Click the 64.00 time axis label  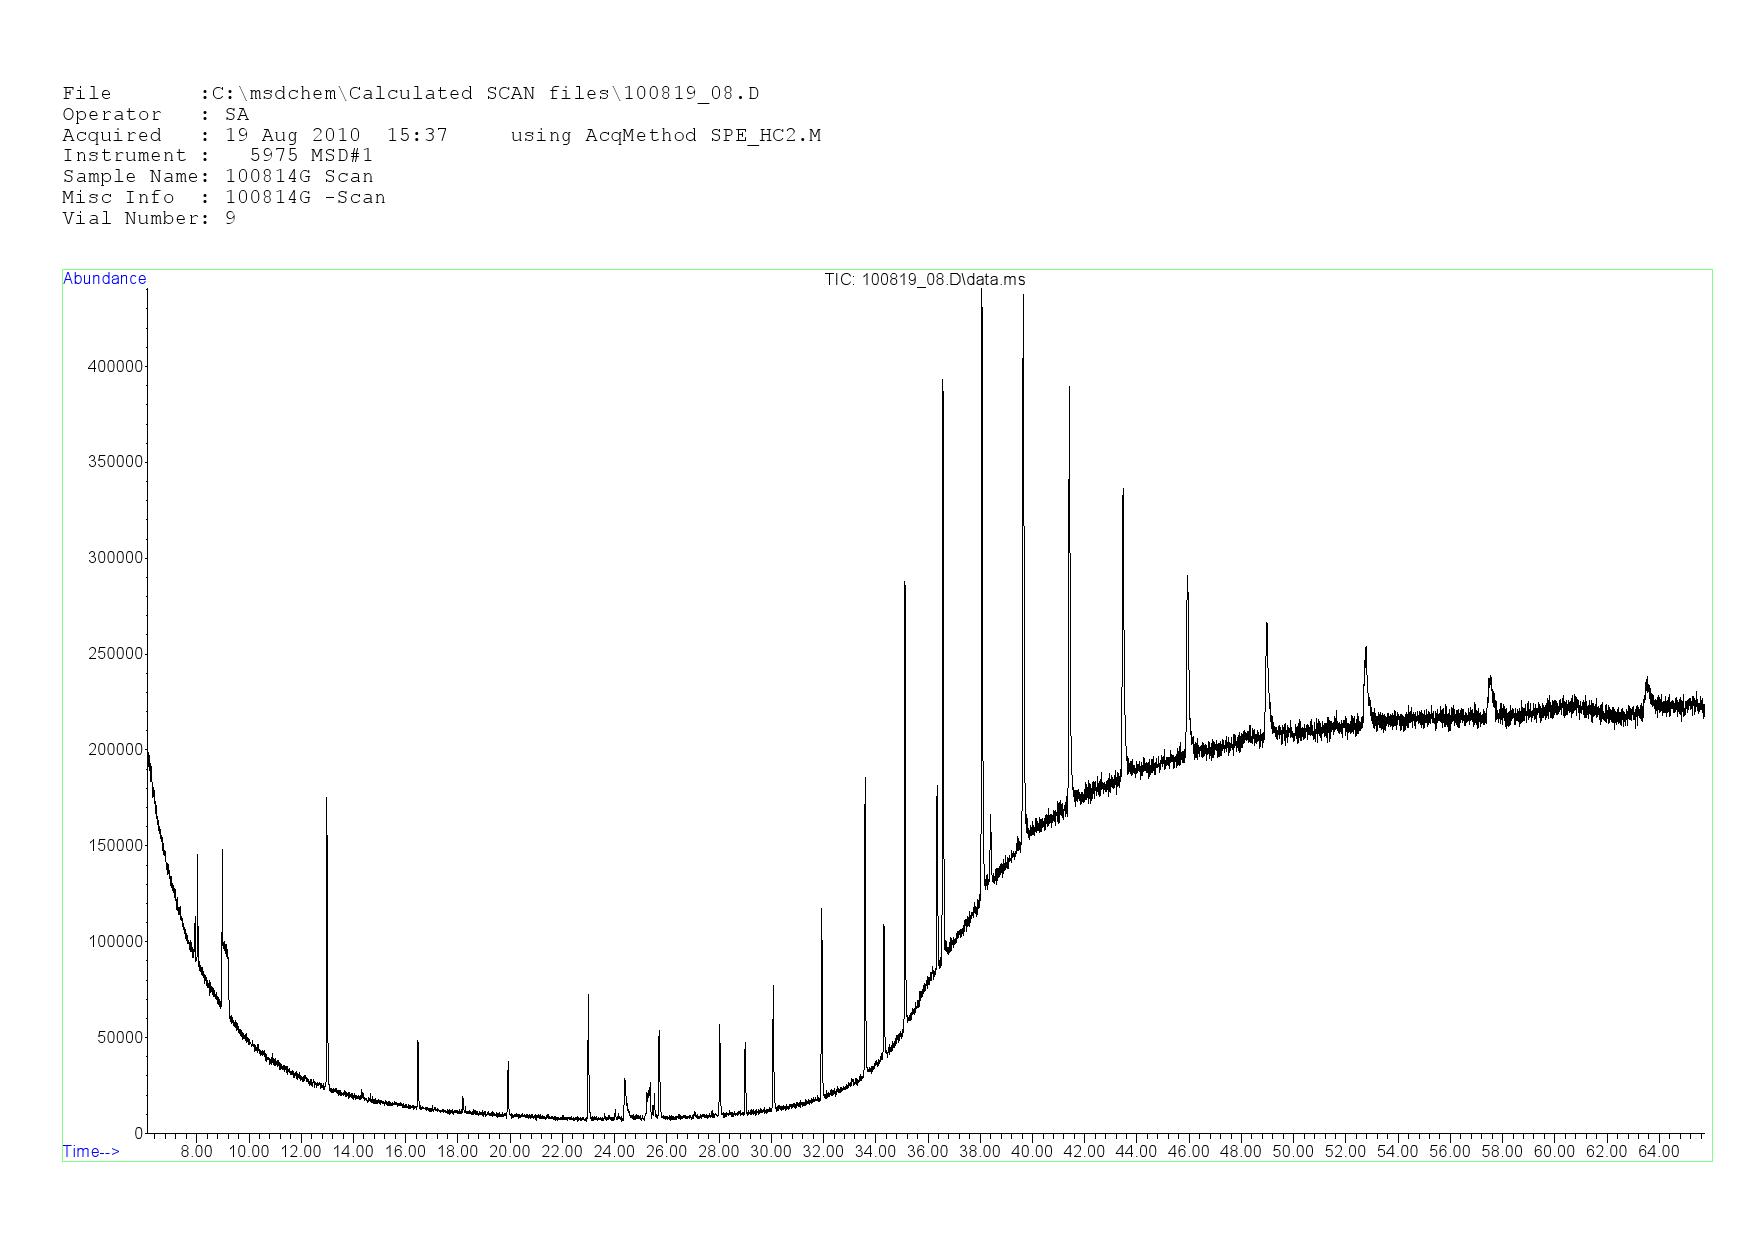(1658, 1152)
